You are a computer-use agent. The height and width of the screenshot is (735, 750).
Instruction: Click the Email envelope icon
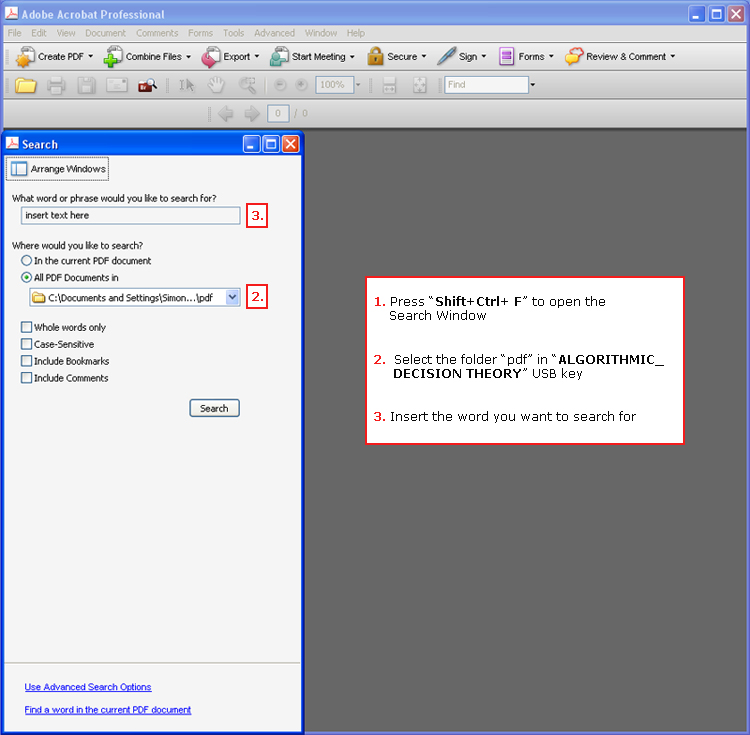coord(117,86)
